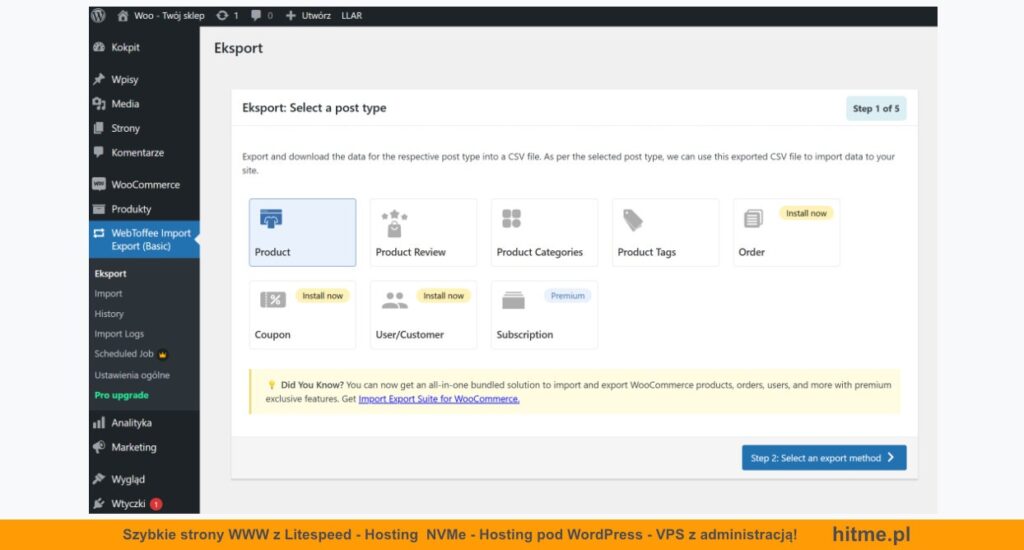Open the Import submenu item
This screenshot has width=1024, height=550.
click(108, 294)
